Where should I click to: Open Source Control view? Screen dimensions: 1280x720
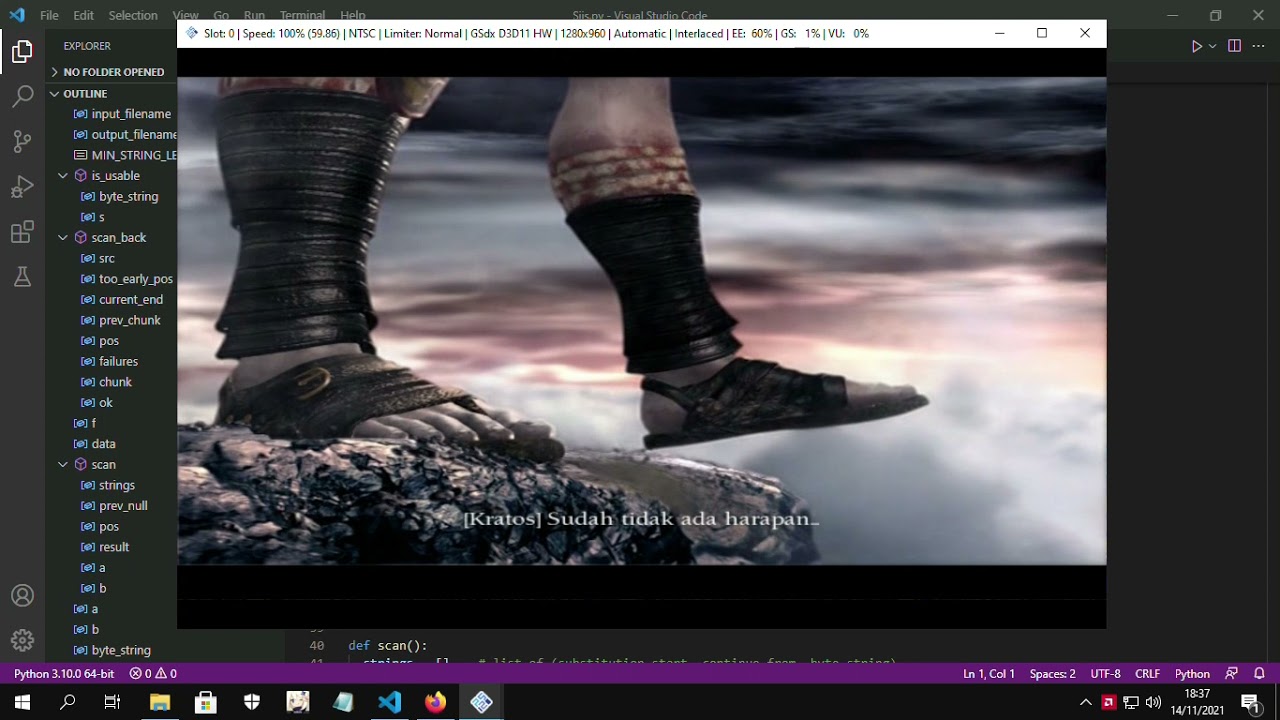22,142
